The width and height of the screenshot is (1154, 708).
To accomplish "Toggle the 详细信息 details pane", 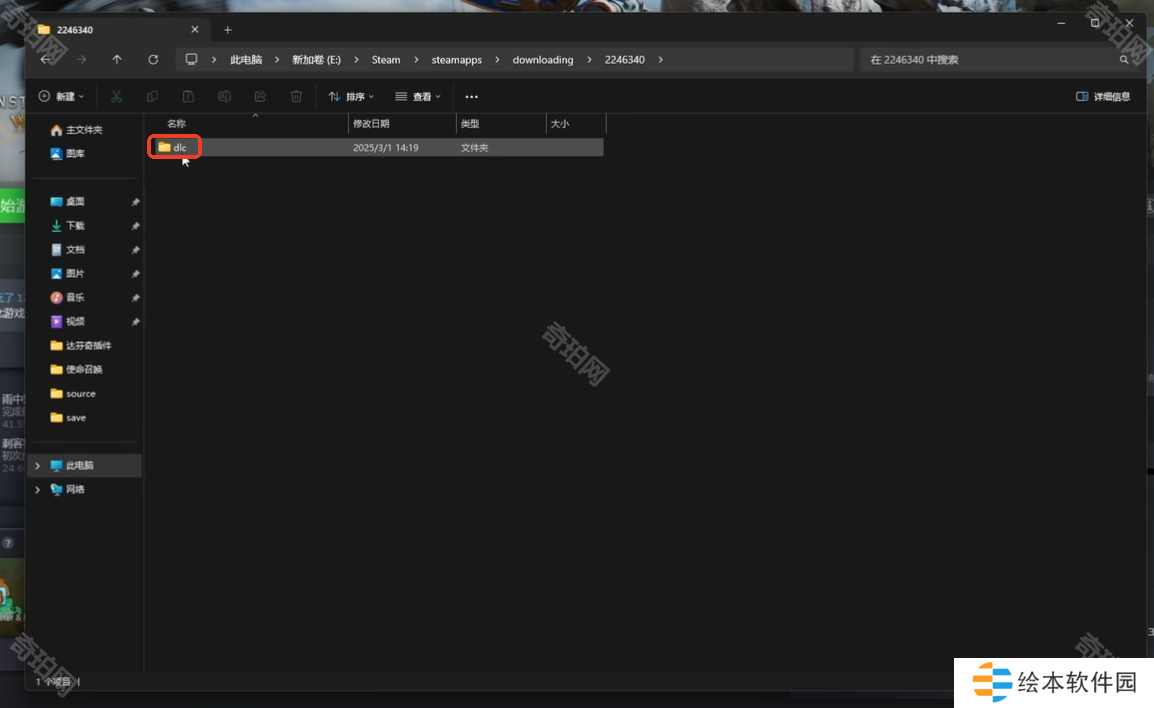I will coord(1103,97).
